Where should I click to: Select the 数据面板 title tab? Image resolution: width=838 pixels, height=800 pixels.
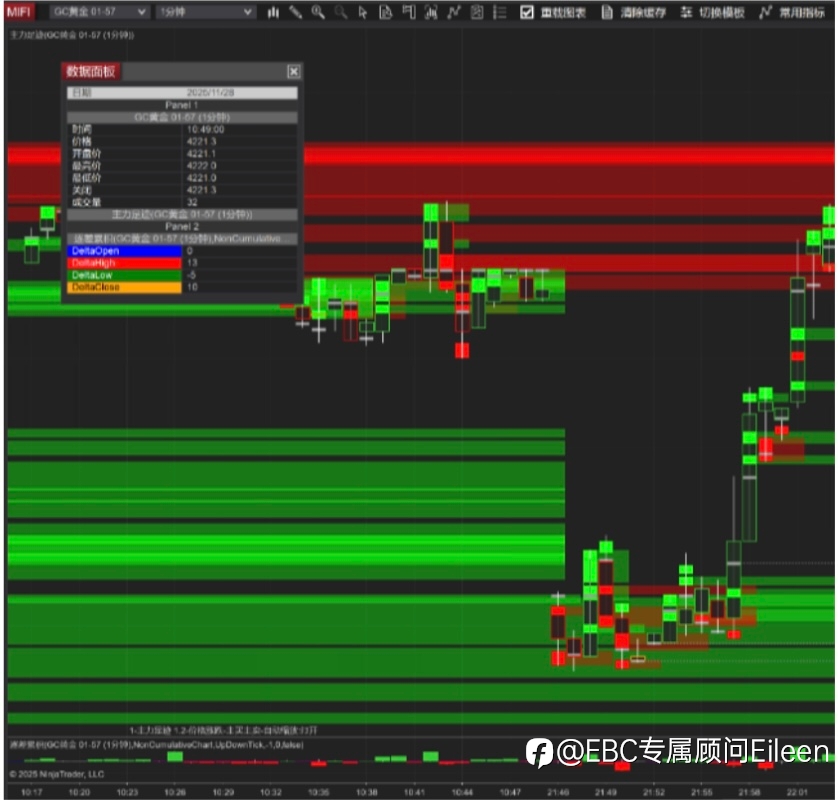91,72
